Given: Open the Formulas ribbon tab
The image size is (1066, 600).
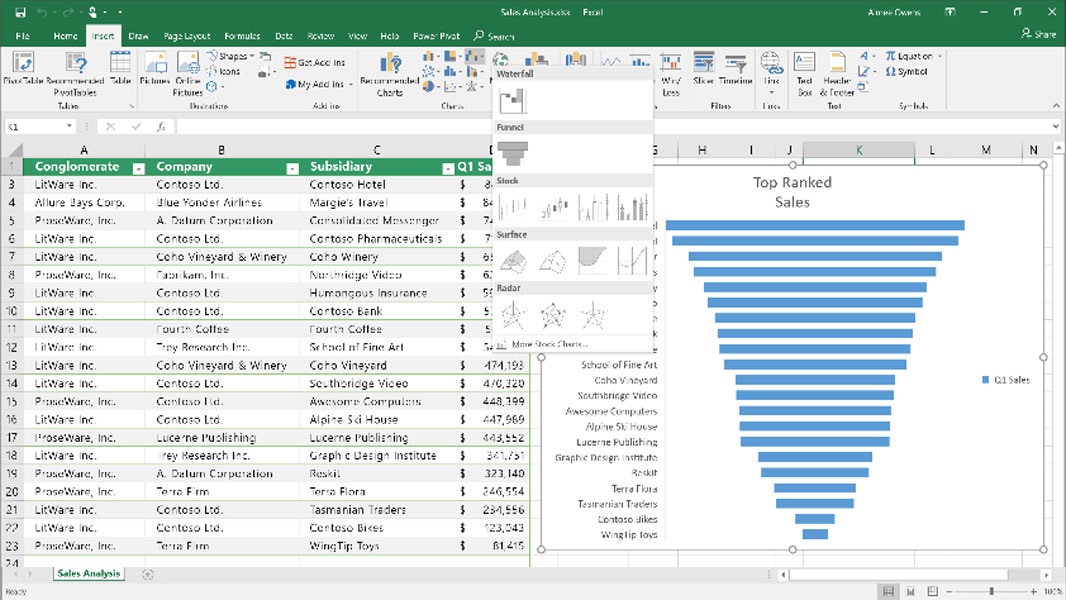Looking at the screenshot, I should (242, 36).
